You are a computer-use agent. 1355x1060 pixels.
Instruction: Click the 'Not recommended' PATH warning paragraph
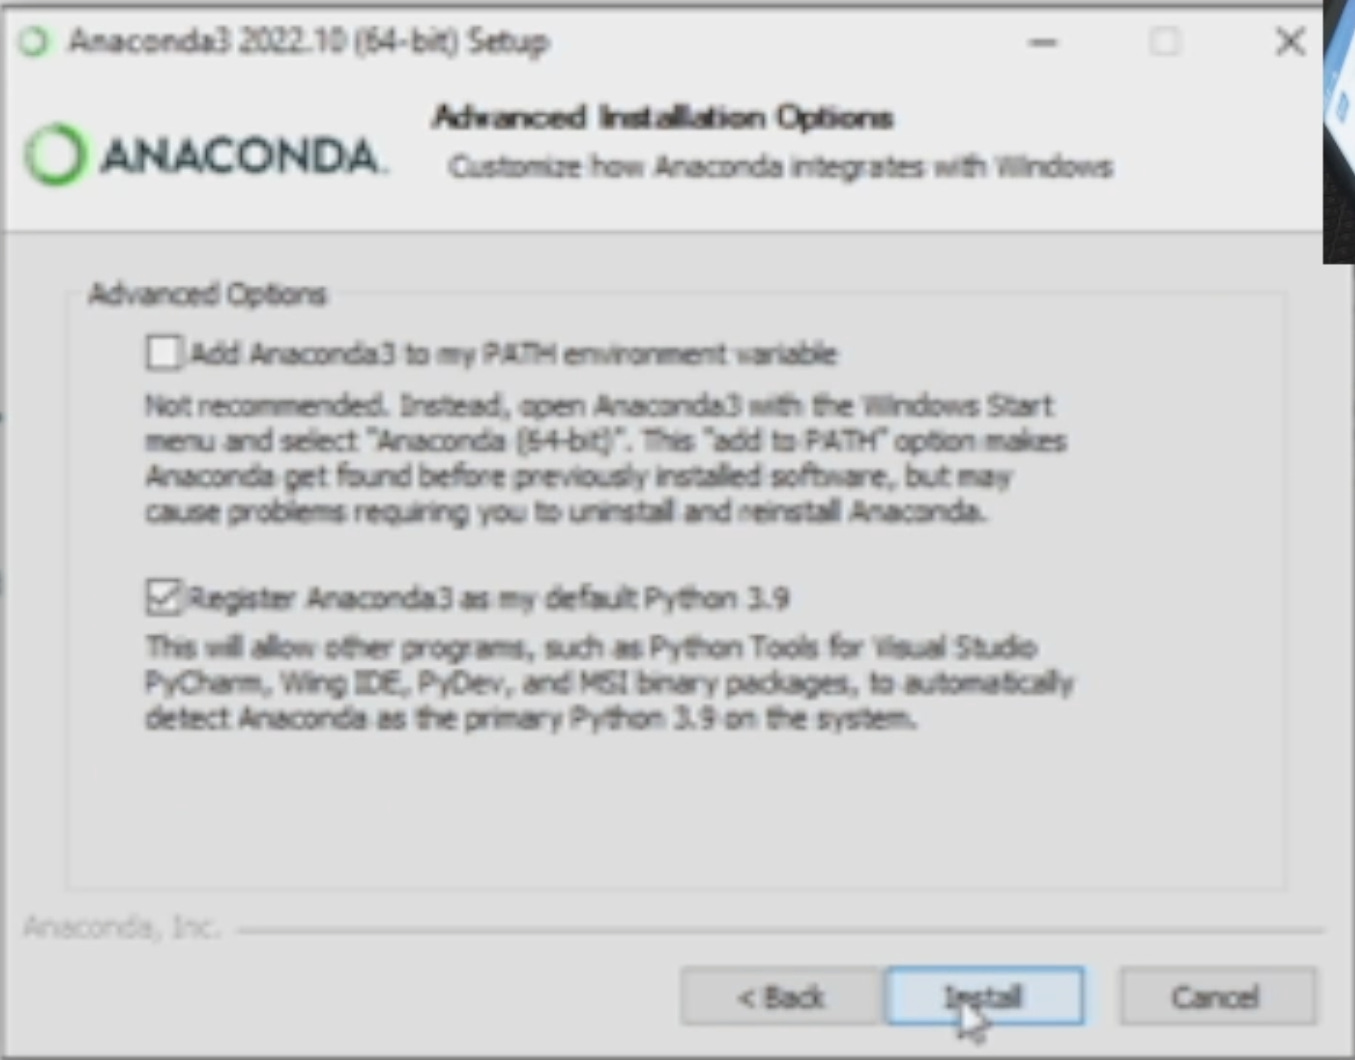(x=606, y=459)
